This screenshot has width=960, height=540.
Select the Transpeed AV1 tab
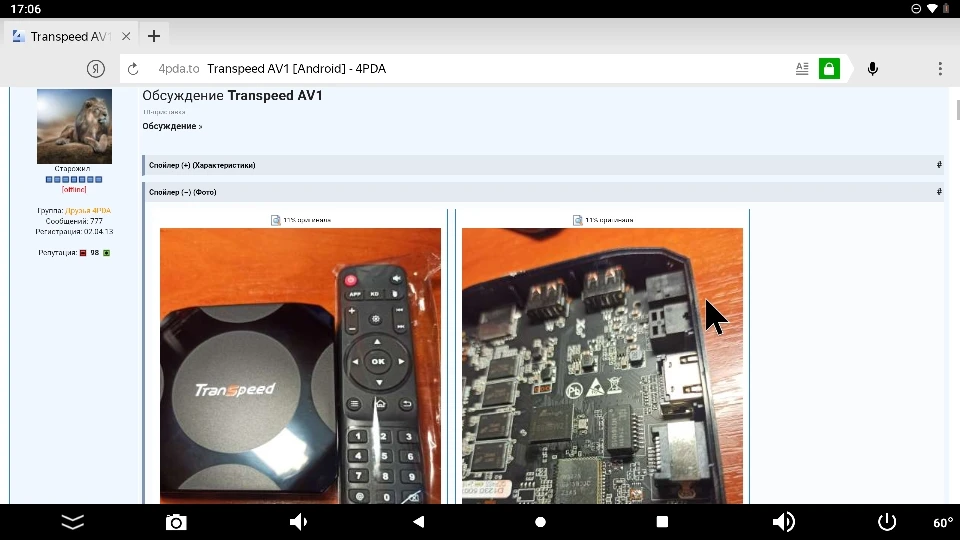(71, 36)
